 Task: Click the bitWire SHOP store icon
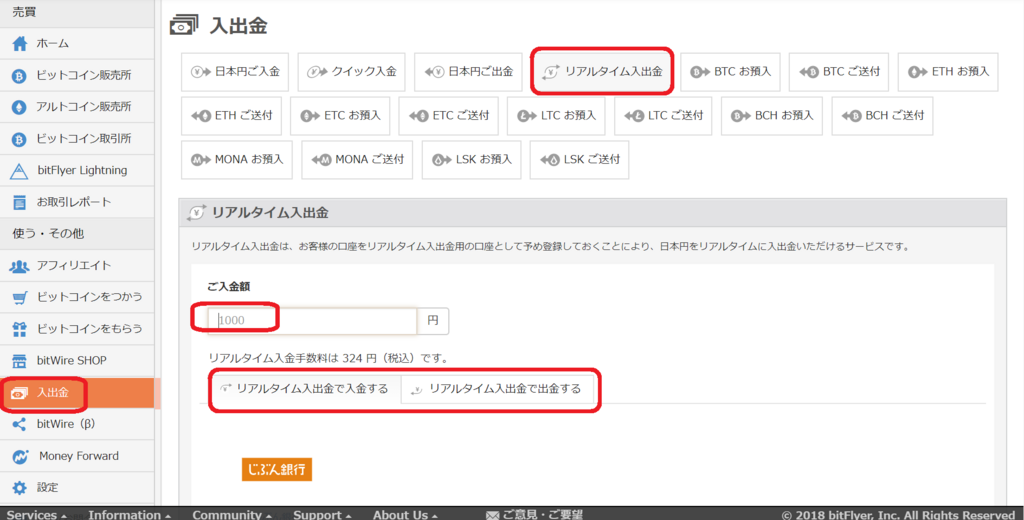click(x=20, y=361)
